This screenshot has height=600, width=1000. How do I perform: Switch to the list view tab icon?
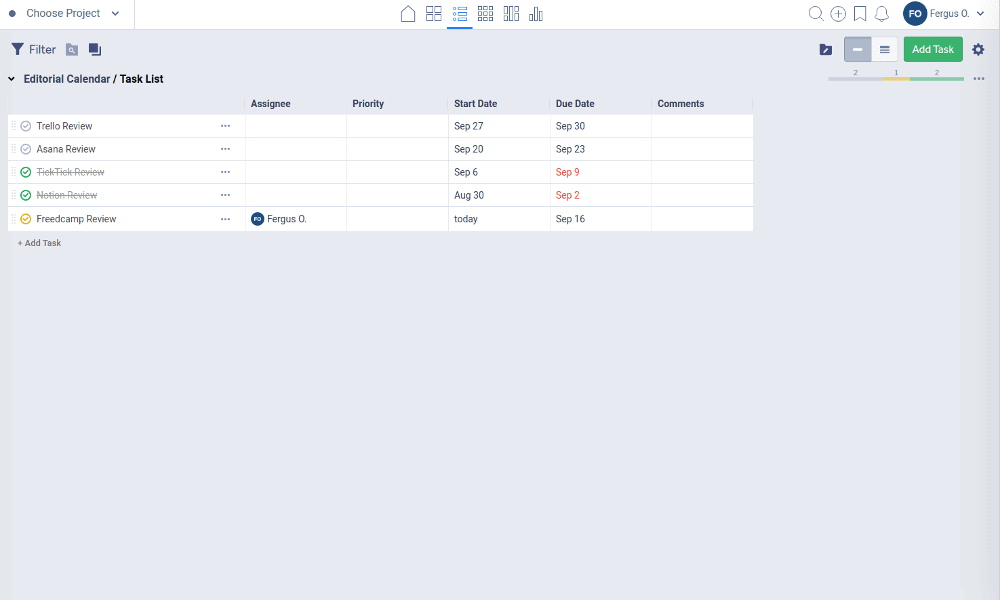coord(460,14)
